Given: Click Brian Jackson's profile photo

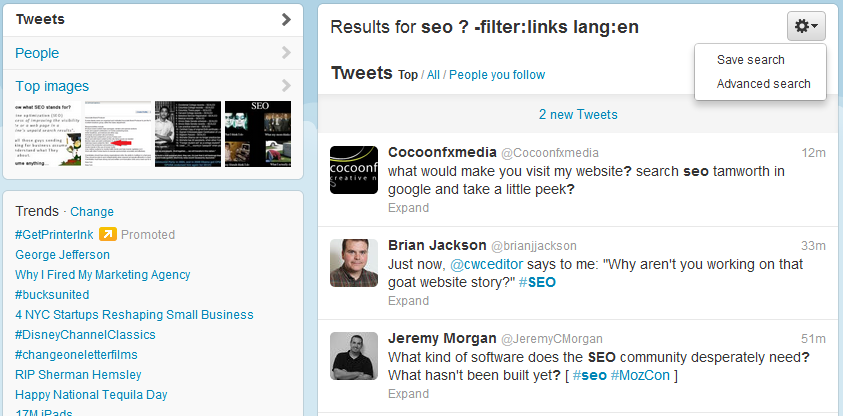Looking at the screenshot, I should tap(354, 263).
